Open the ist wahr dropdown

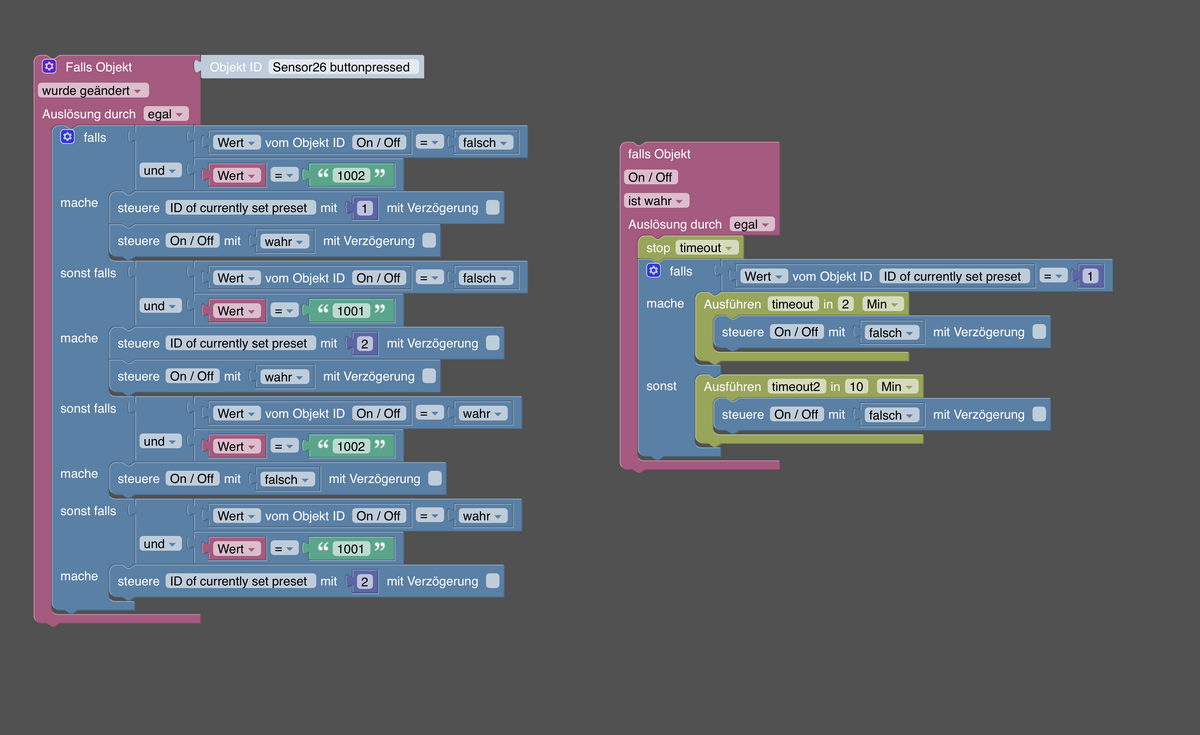click(x=656, y=201)
